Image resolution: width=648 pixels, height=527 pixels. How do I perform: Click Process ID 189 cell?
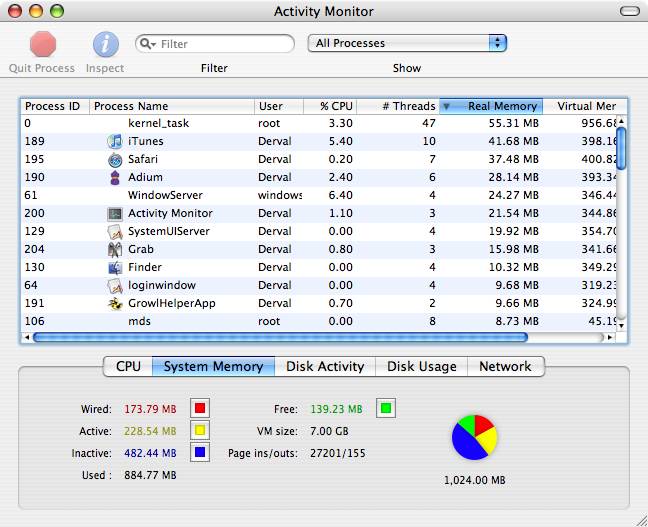coord(35,141)
